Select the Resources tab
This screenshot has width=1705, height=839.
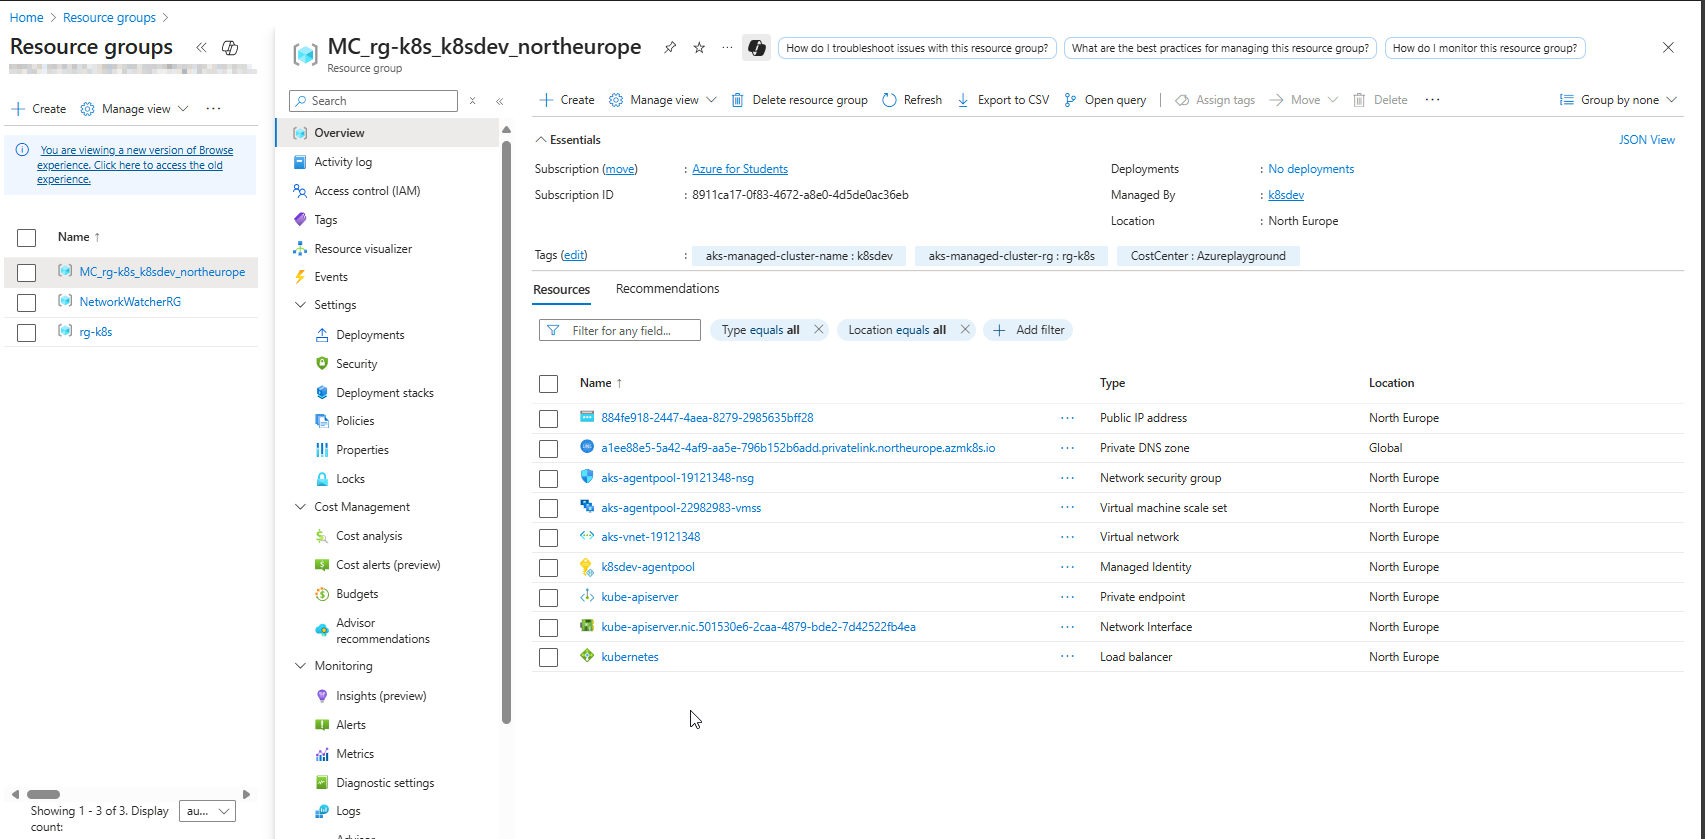click(561, 290)
